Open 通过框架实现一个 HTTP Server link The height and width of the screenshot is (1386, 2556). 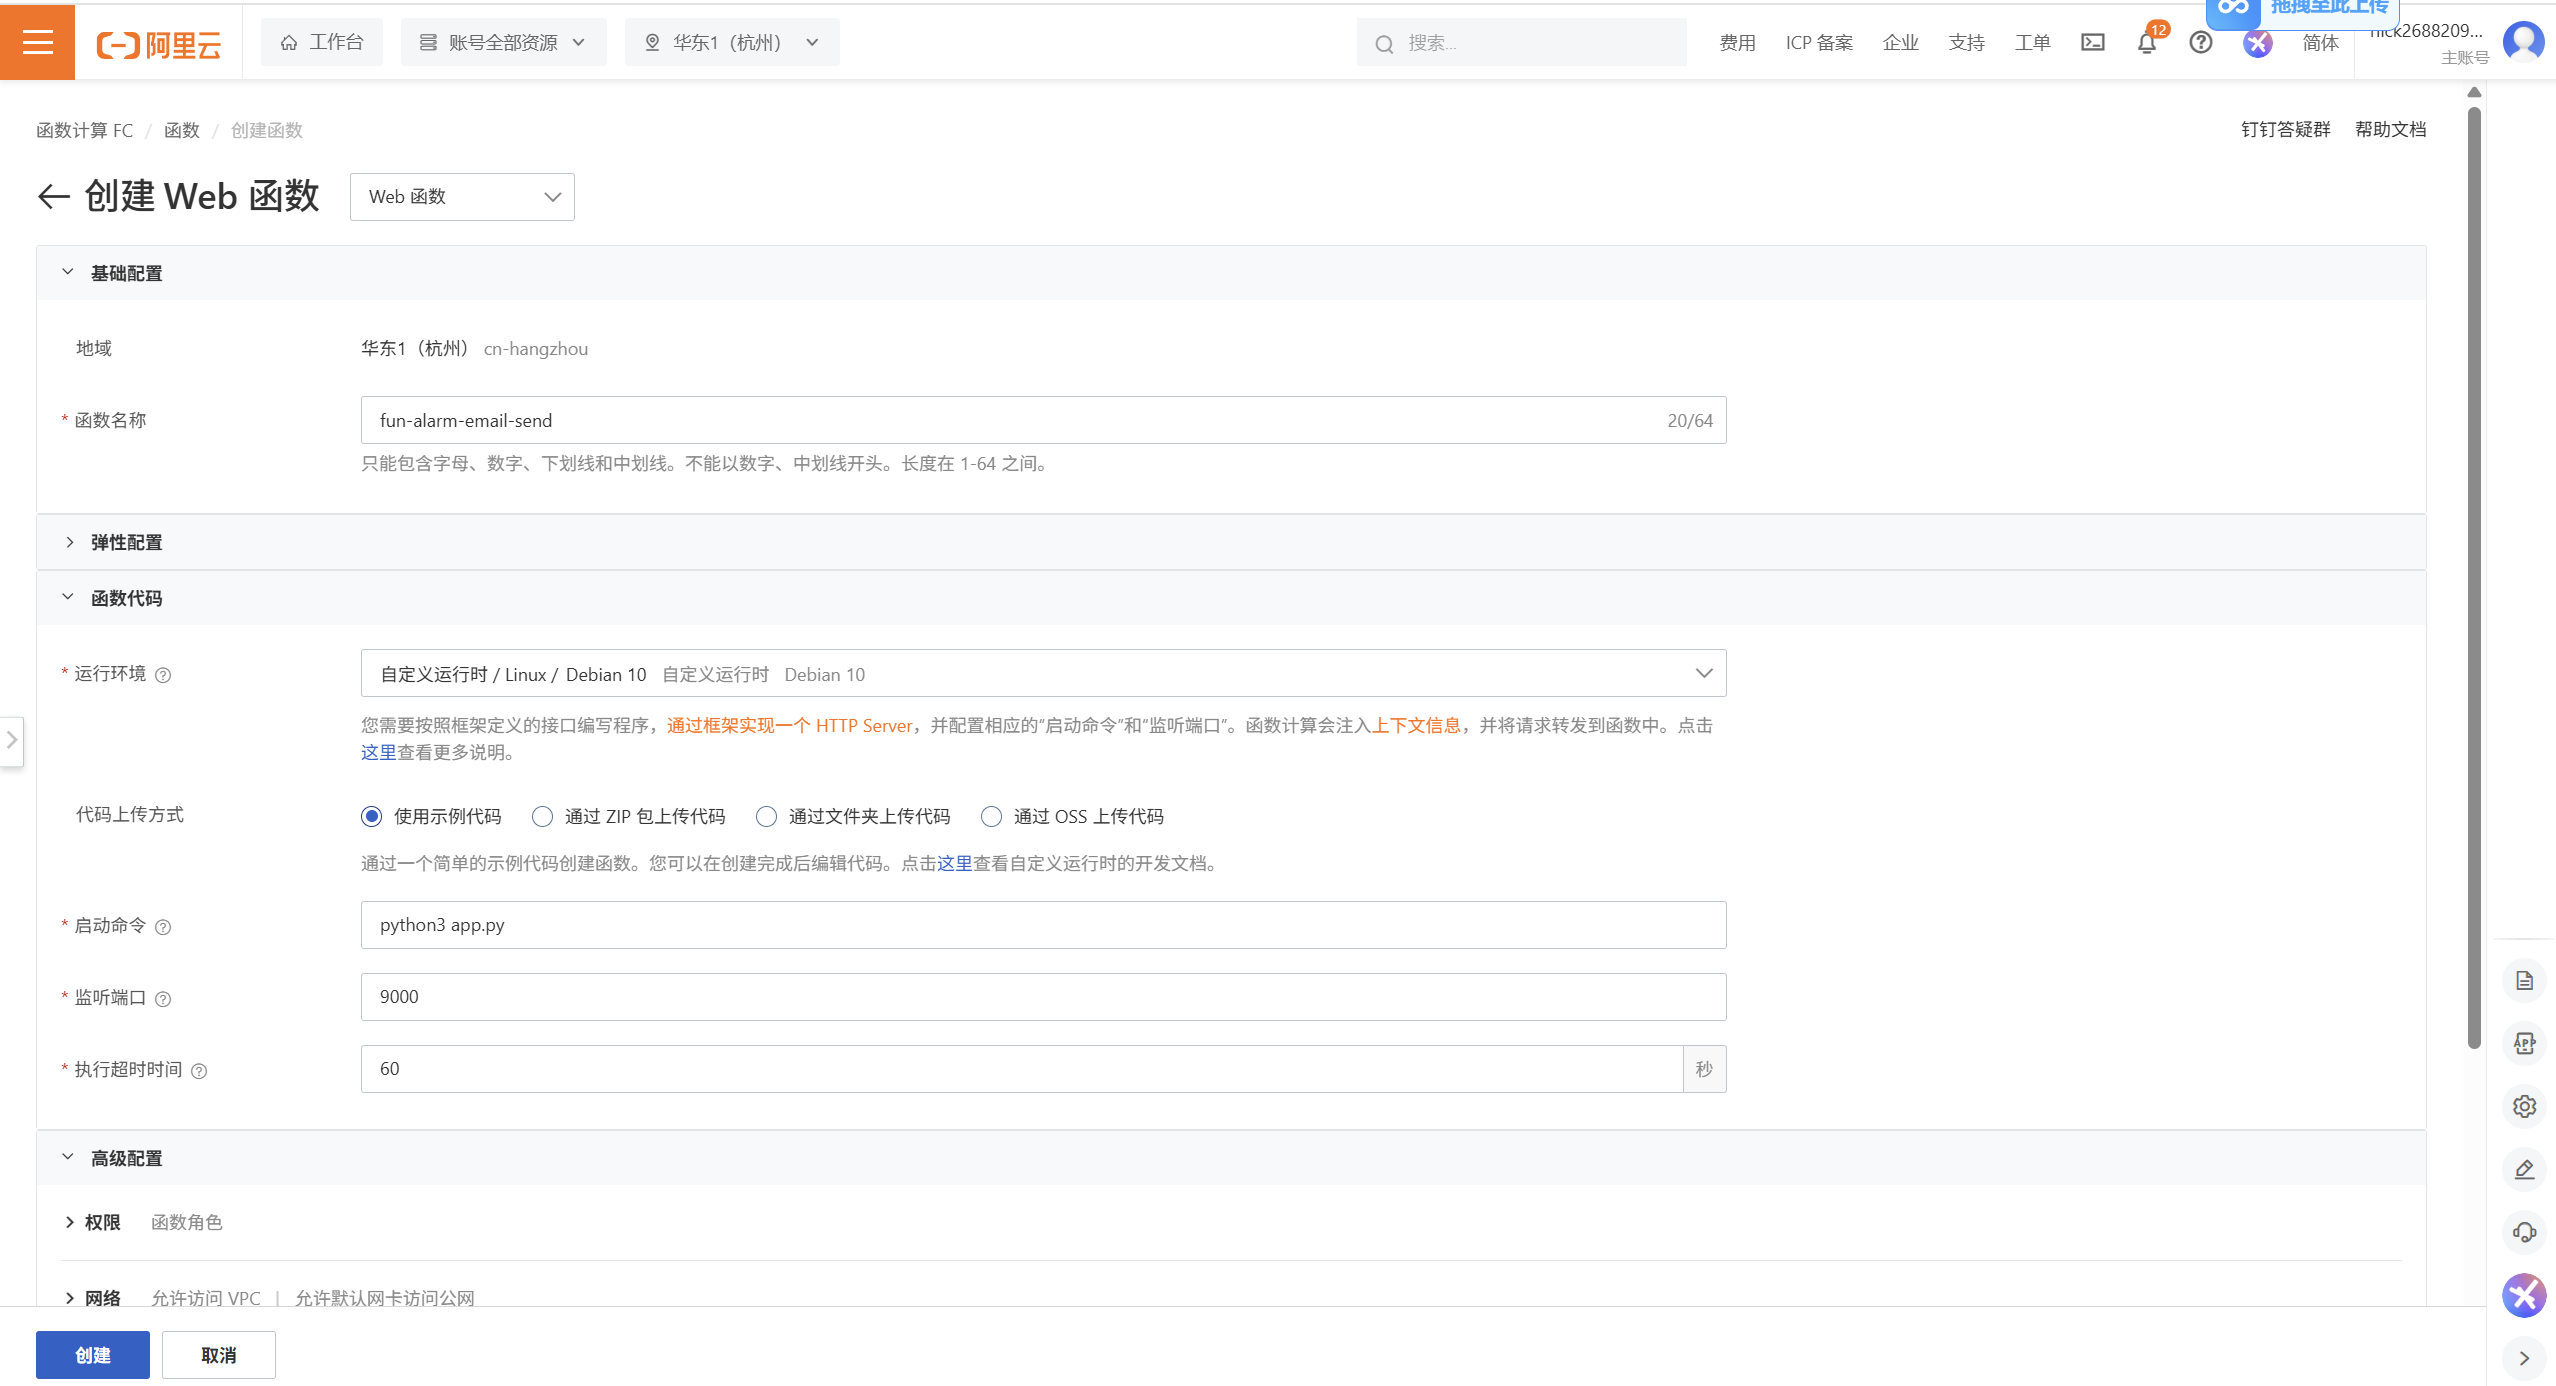(x=790, y=725)
